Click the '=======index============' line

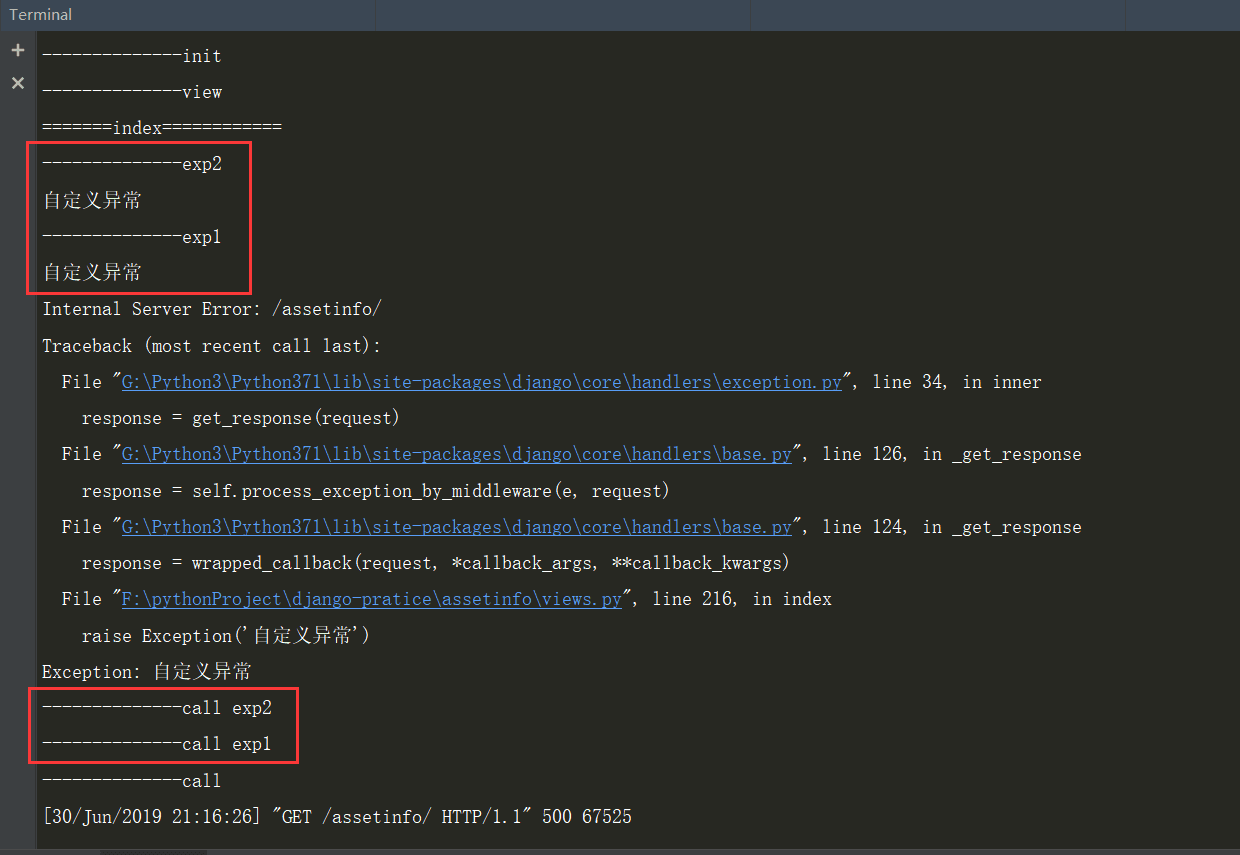[162, 128]
